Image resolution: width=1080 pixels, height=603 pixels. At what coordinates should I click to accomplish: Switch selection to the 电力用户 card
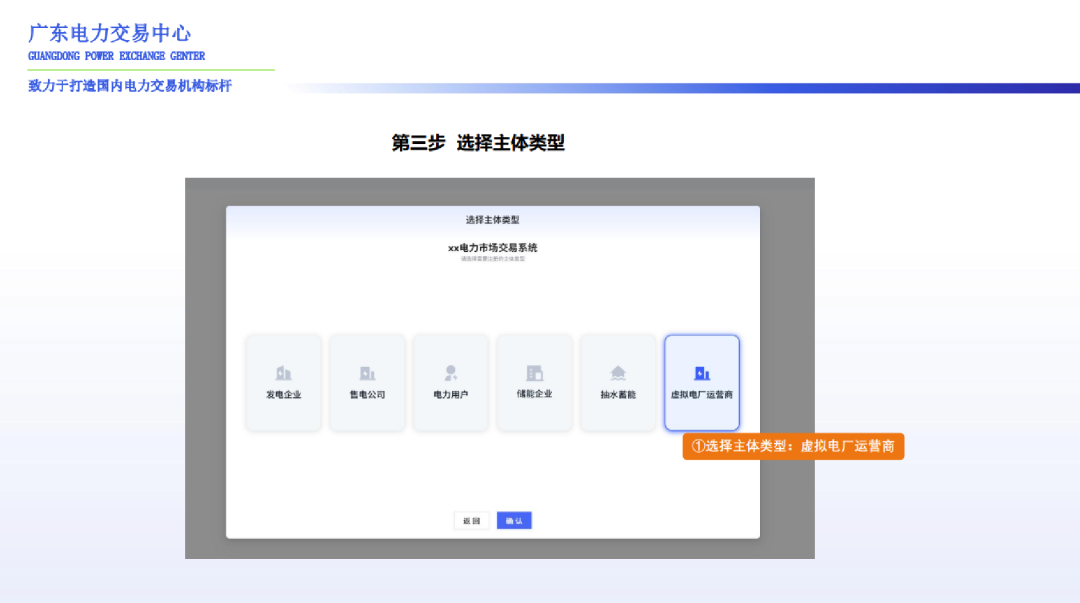(450, 381)
